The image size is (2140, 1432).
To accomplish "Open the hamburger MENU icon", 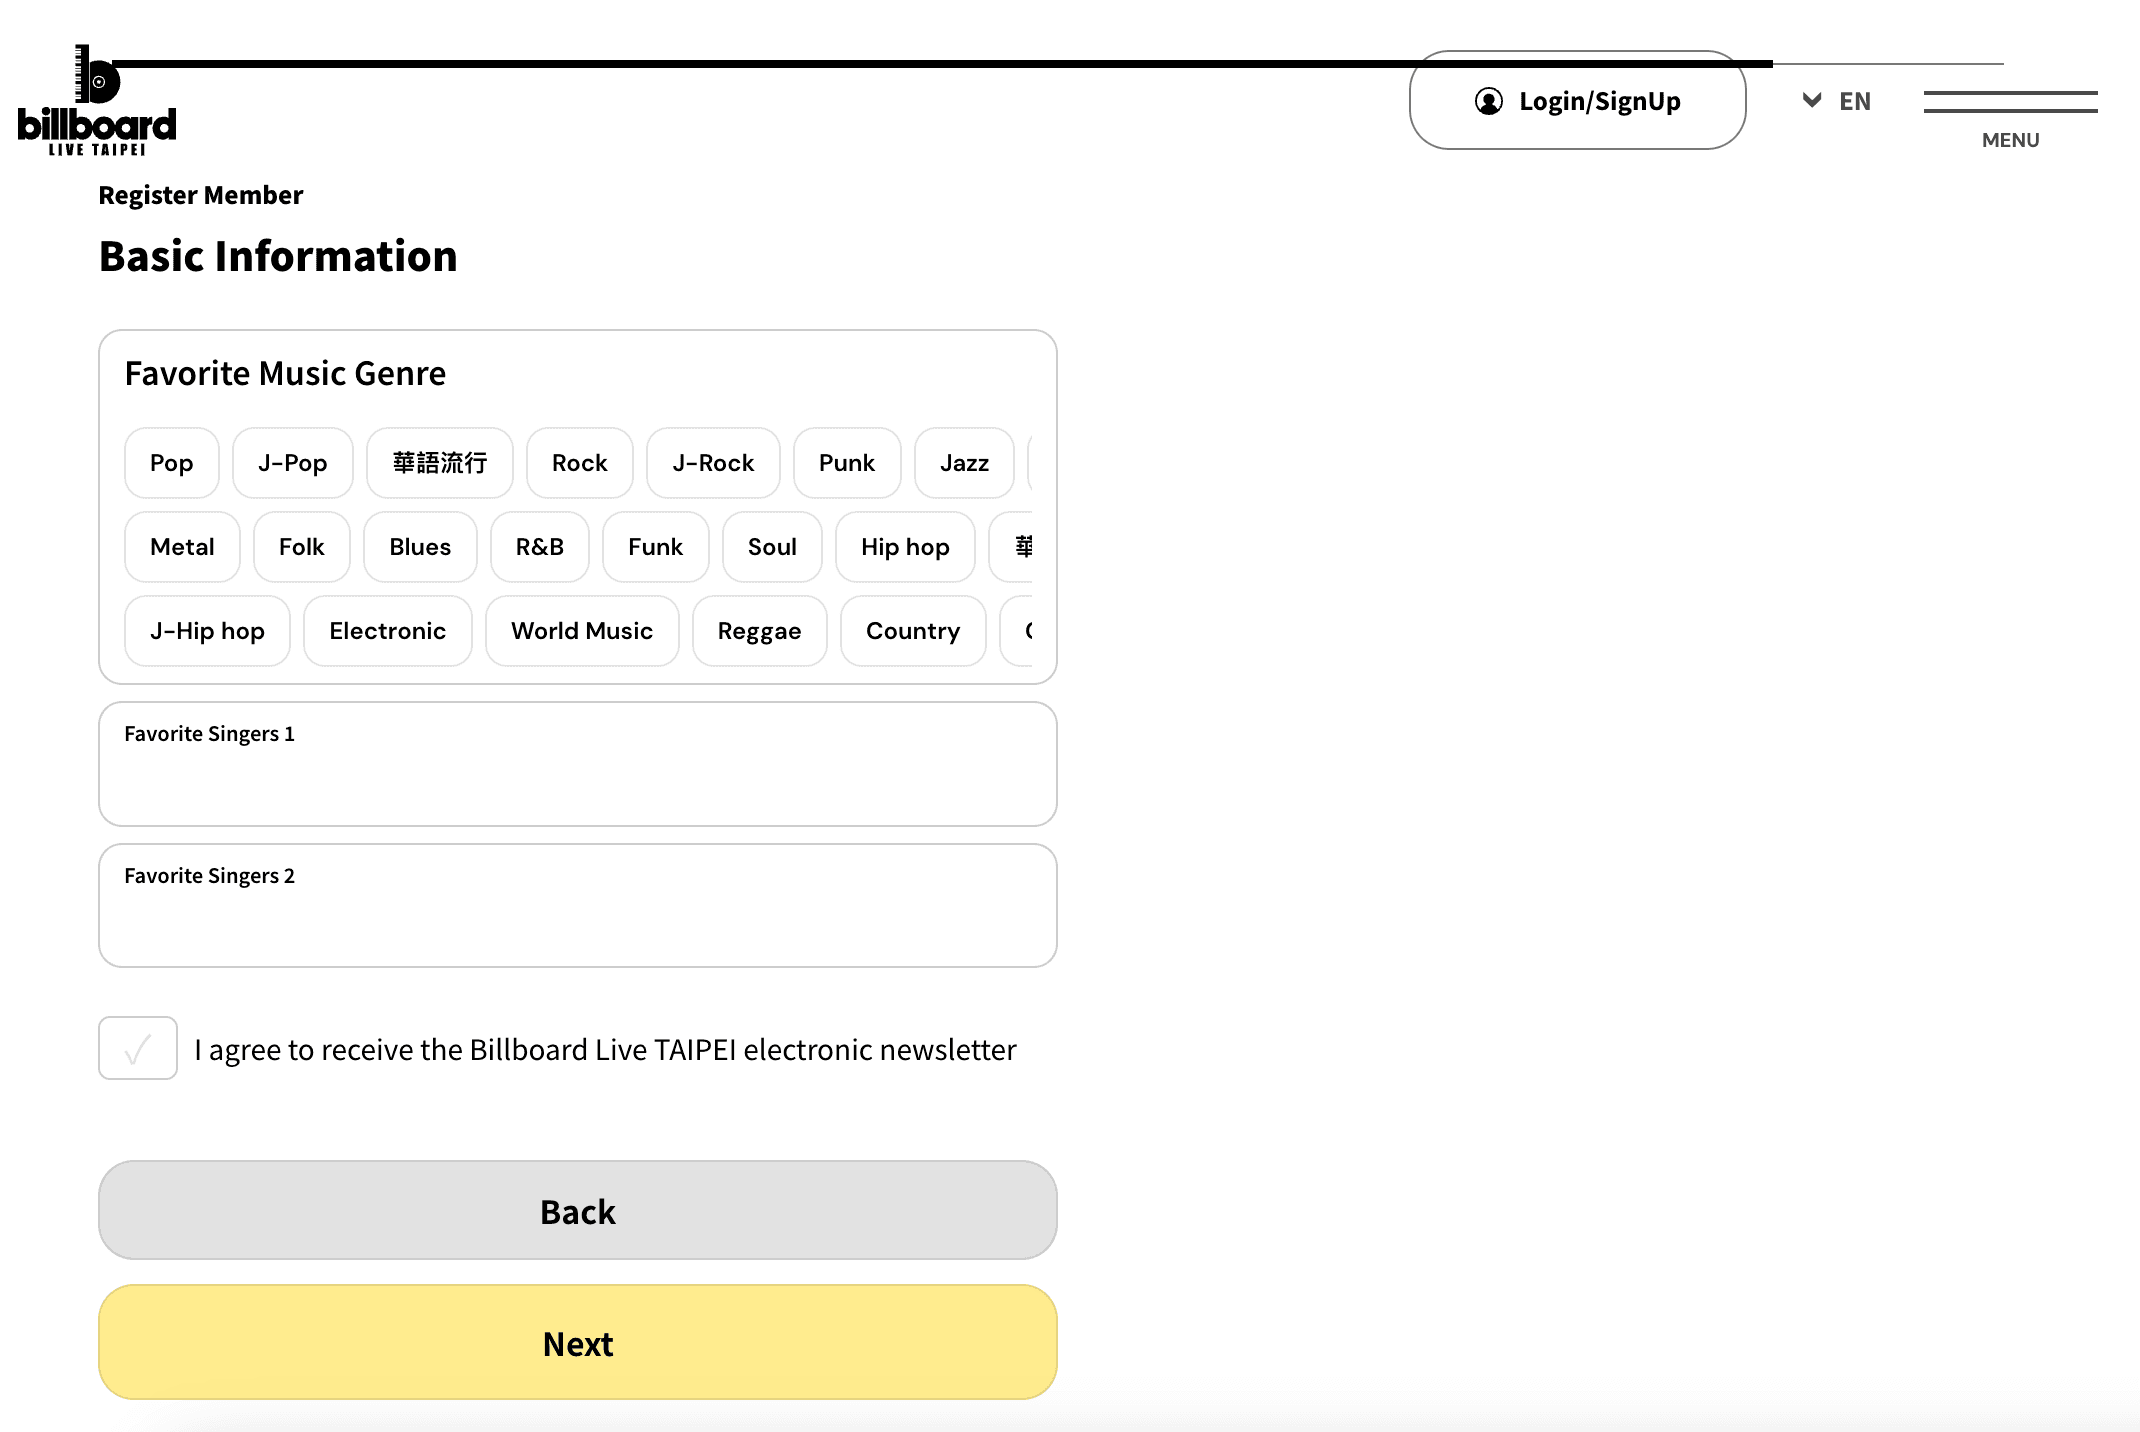I will (2010, 102).
